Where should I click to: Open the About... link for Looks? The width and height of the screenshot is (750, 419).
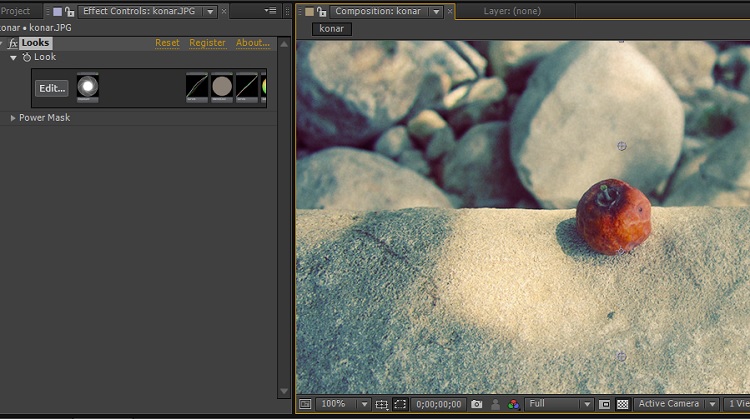click(253, 43)
